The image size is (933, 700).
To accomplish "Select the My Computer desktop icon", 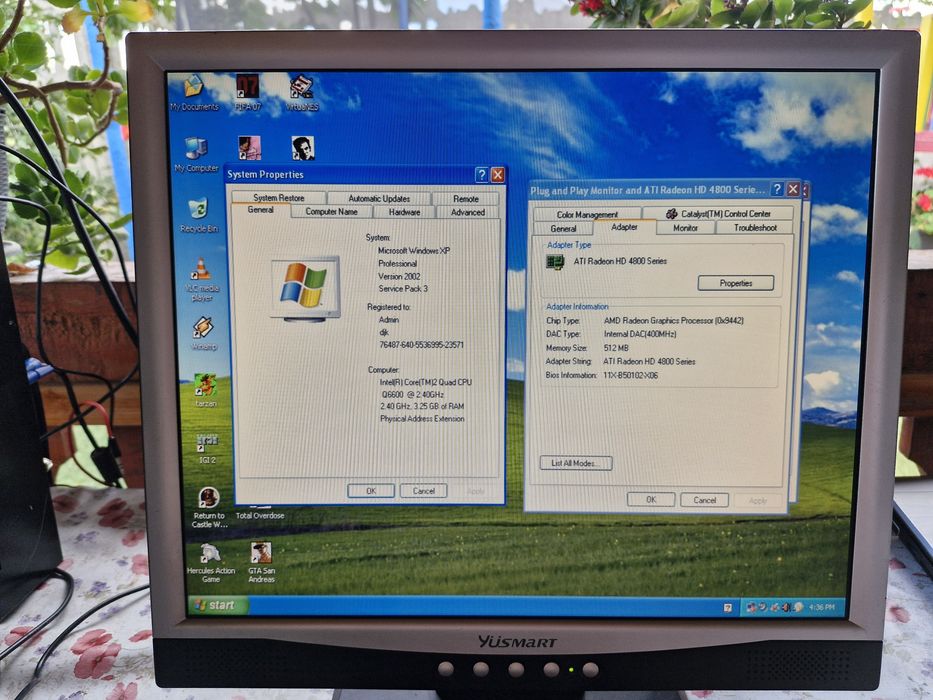I will 196,155.
